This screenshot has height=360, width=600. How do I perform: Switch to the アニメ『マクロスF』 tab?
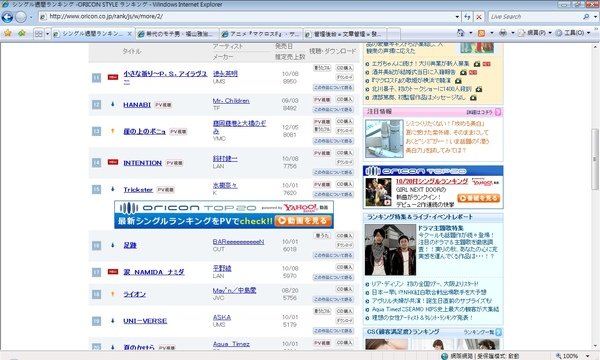tap(261, 34)
